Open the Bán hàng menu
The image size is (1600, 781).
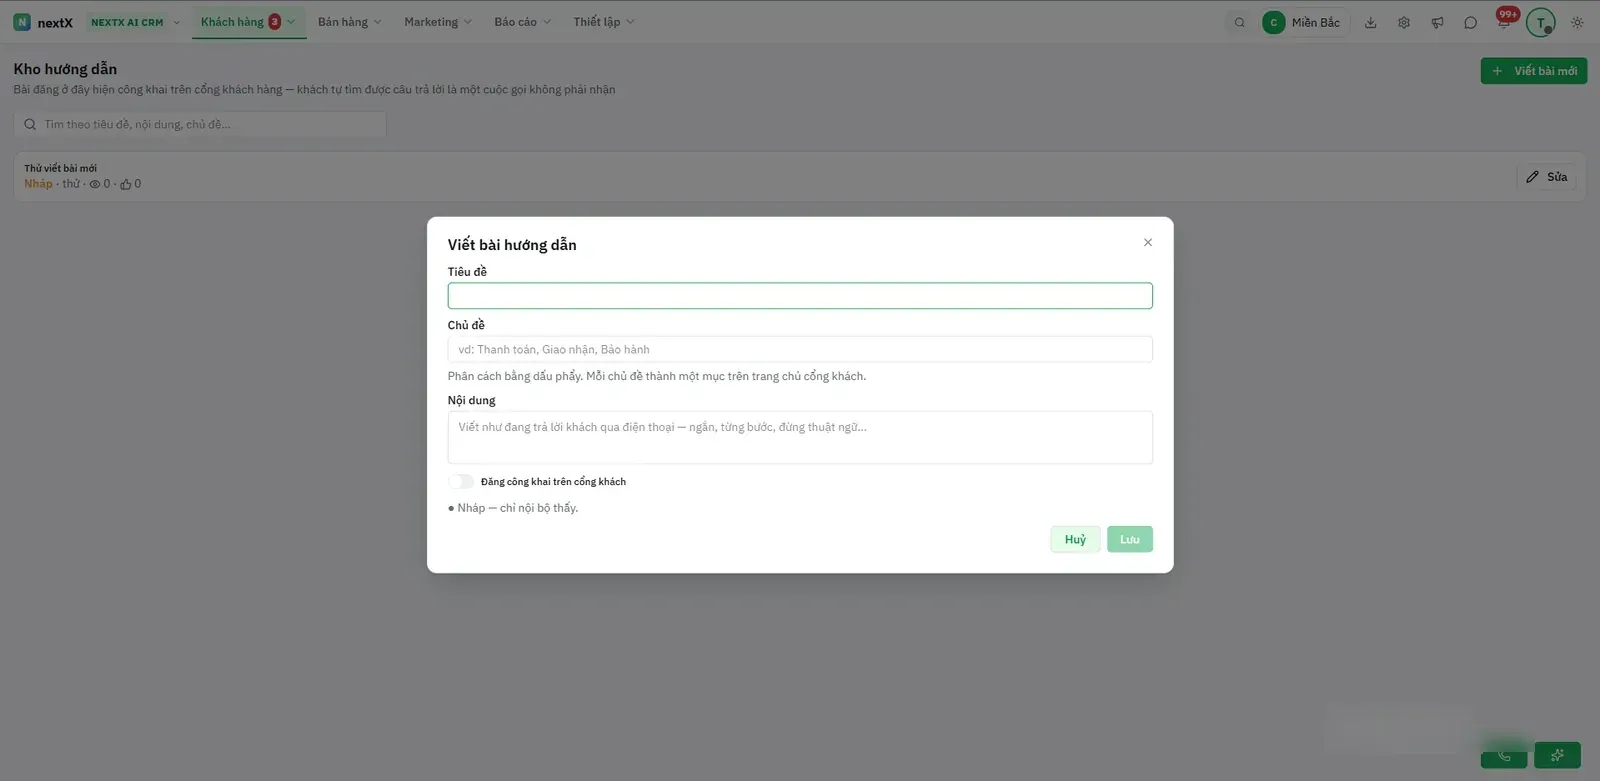[x=349, y=22]
